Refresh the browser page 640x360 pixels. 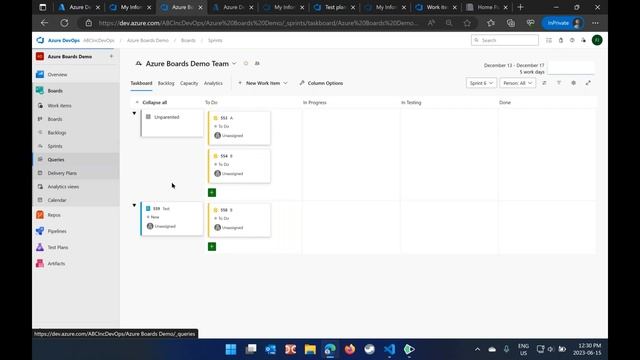(x=64, y=23)
